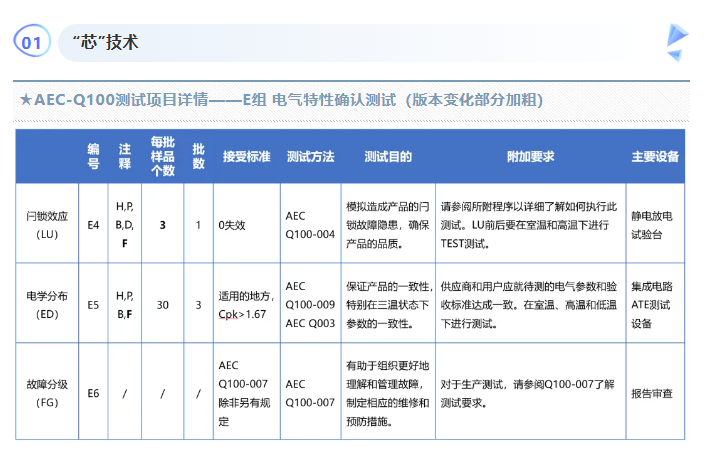The height and width of the screenshot is (475, 708).
Task: Click the AEC Q100-009 AEC Q003 method cell
Action: 310,305
